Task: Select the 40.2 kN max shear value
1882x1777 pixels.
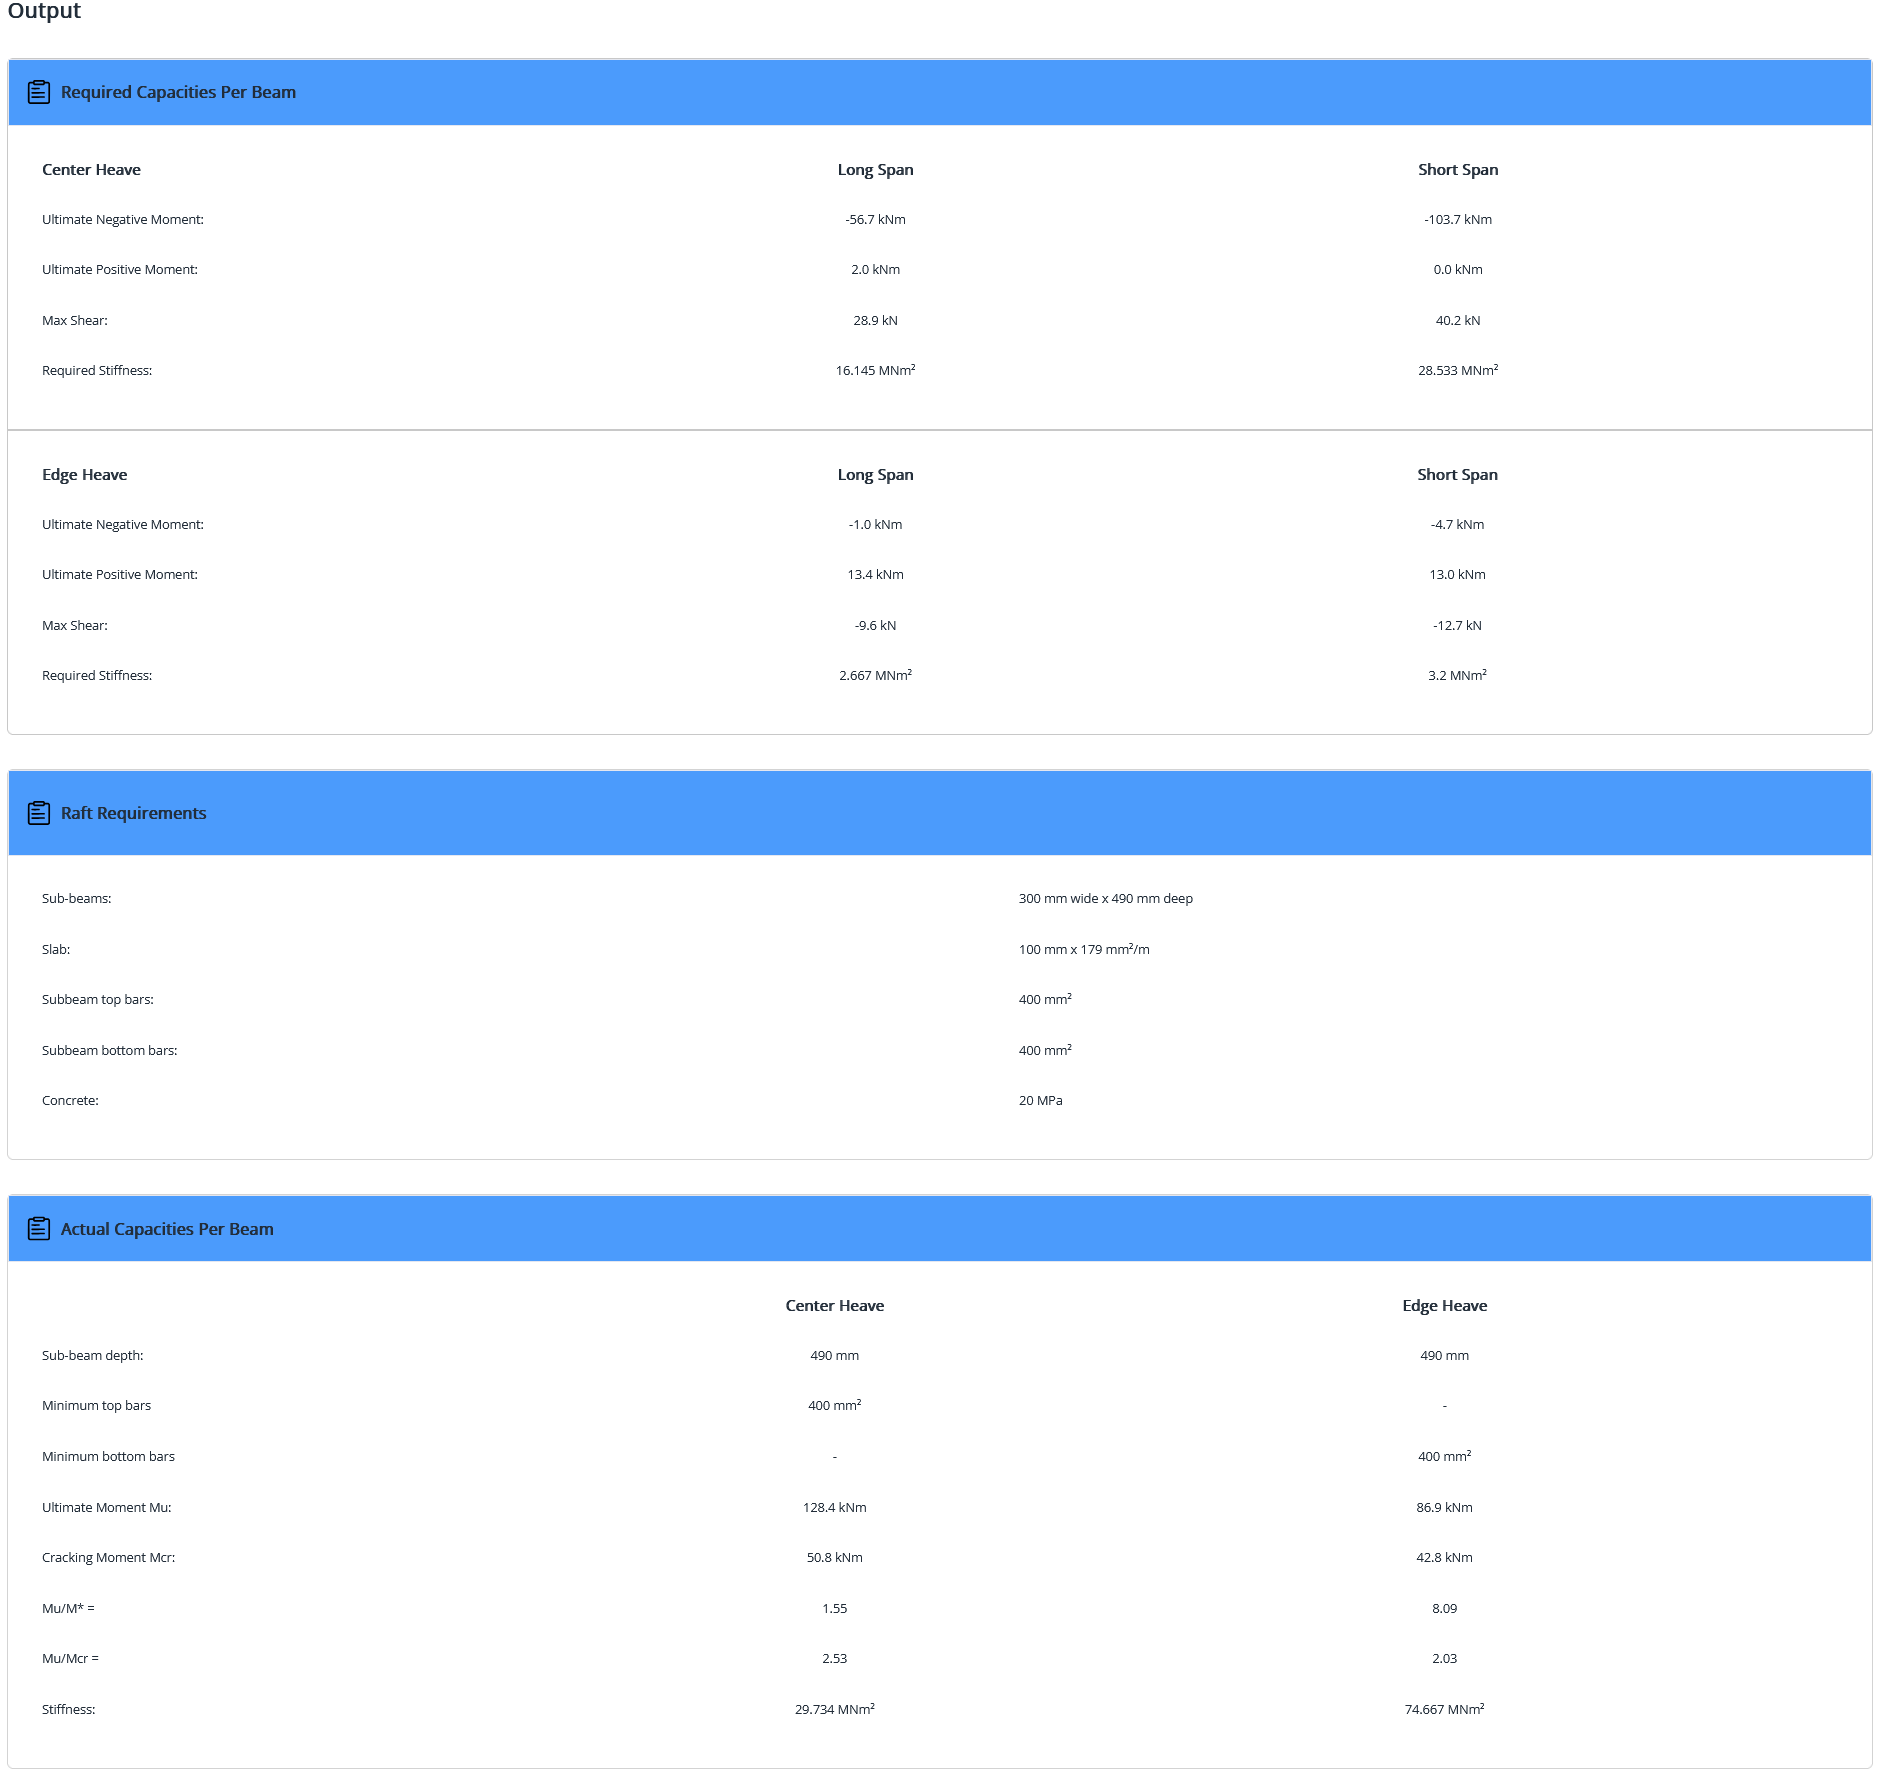Action: [x=1457, y=321]
